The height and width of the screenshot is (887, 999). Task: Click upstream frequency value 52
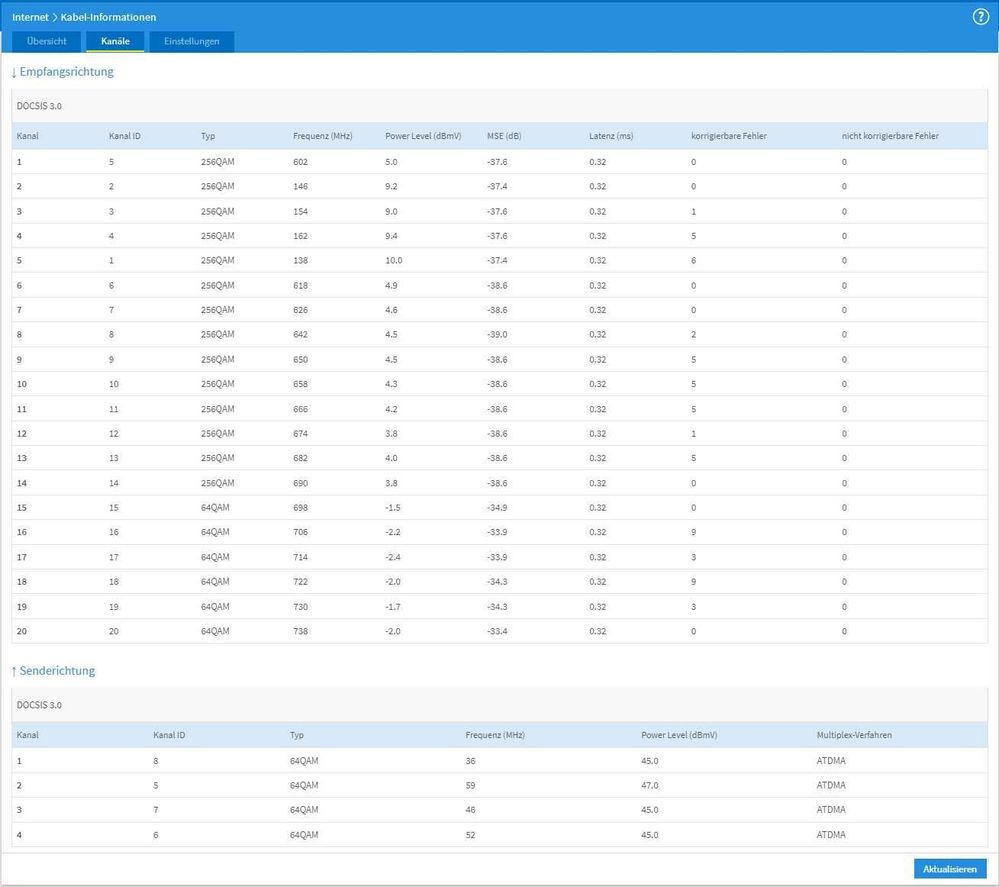470,835
